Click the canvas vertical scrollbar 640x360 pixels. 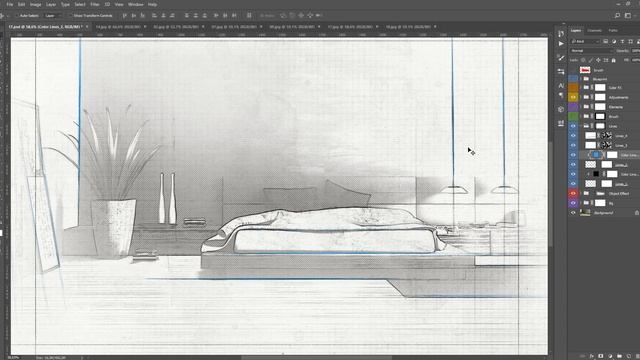click(550, 194)
